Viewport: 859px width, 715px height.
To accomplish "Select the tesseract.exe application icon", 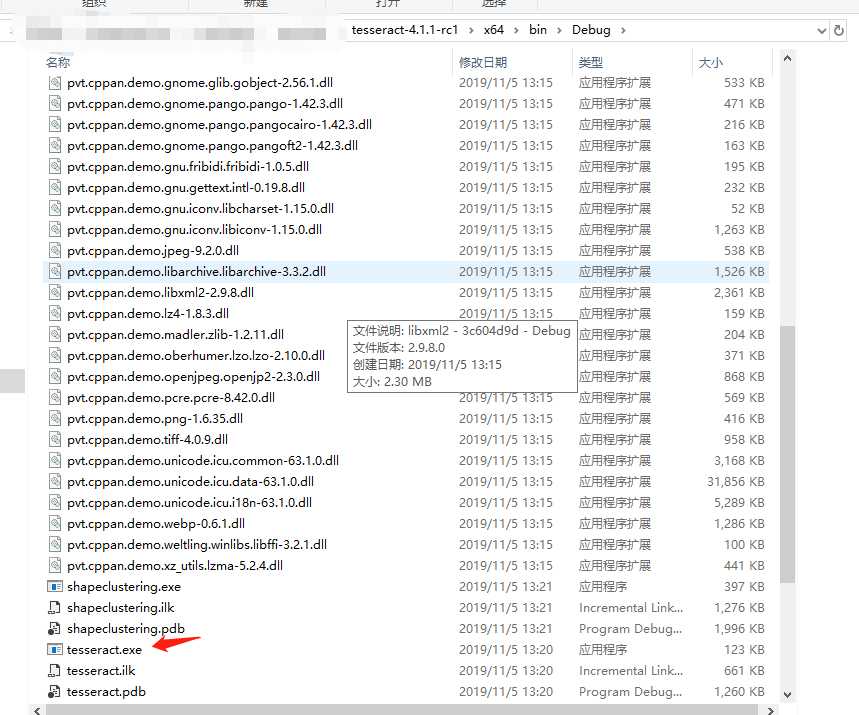I will coord(55,649).
